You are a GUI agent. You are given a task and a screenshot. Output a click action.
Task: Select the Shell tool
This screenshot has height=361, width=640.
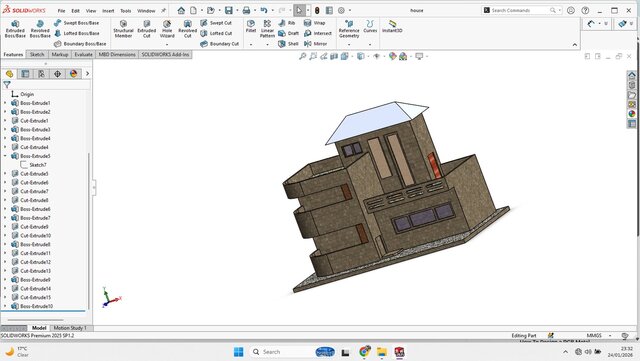[x=288, y=44]
